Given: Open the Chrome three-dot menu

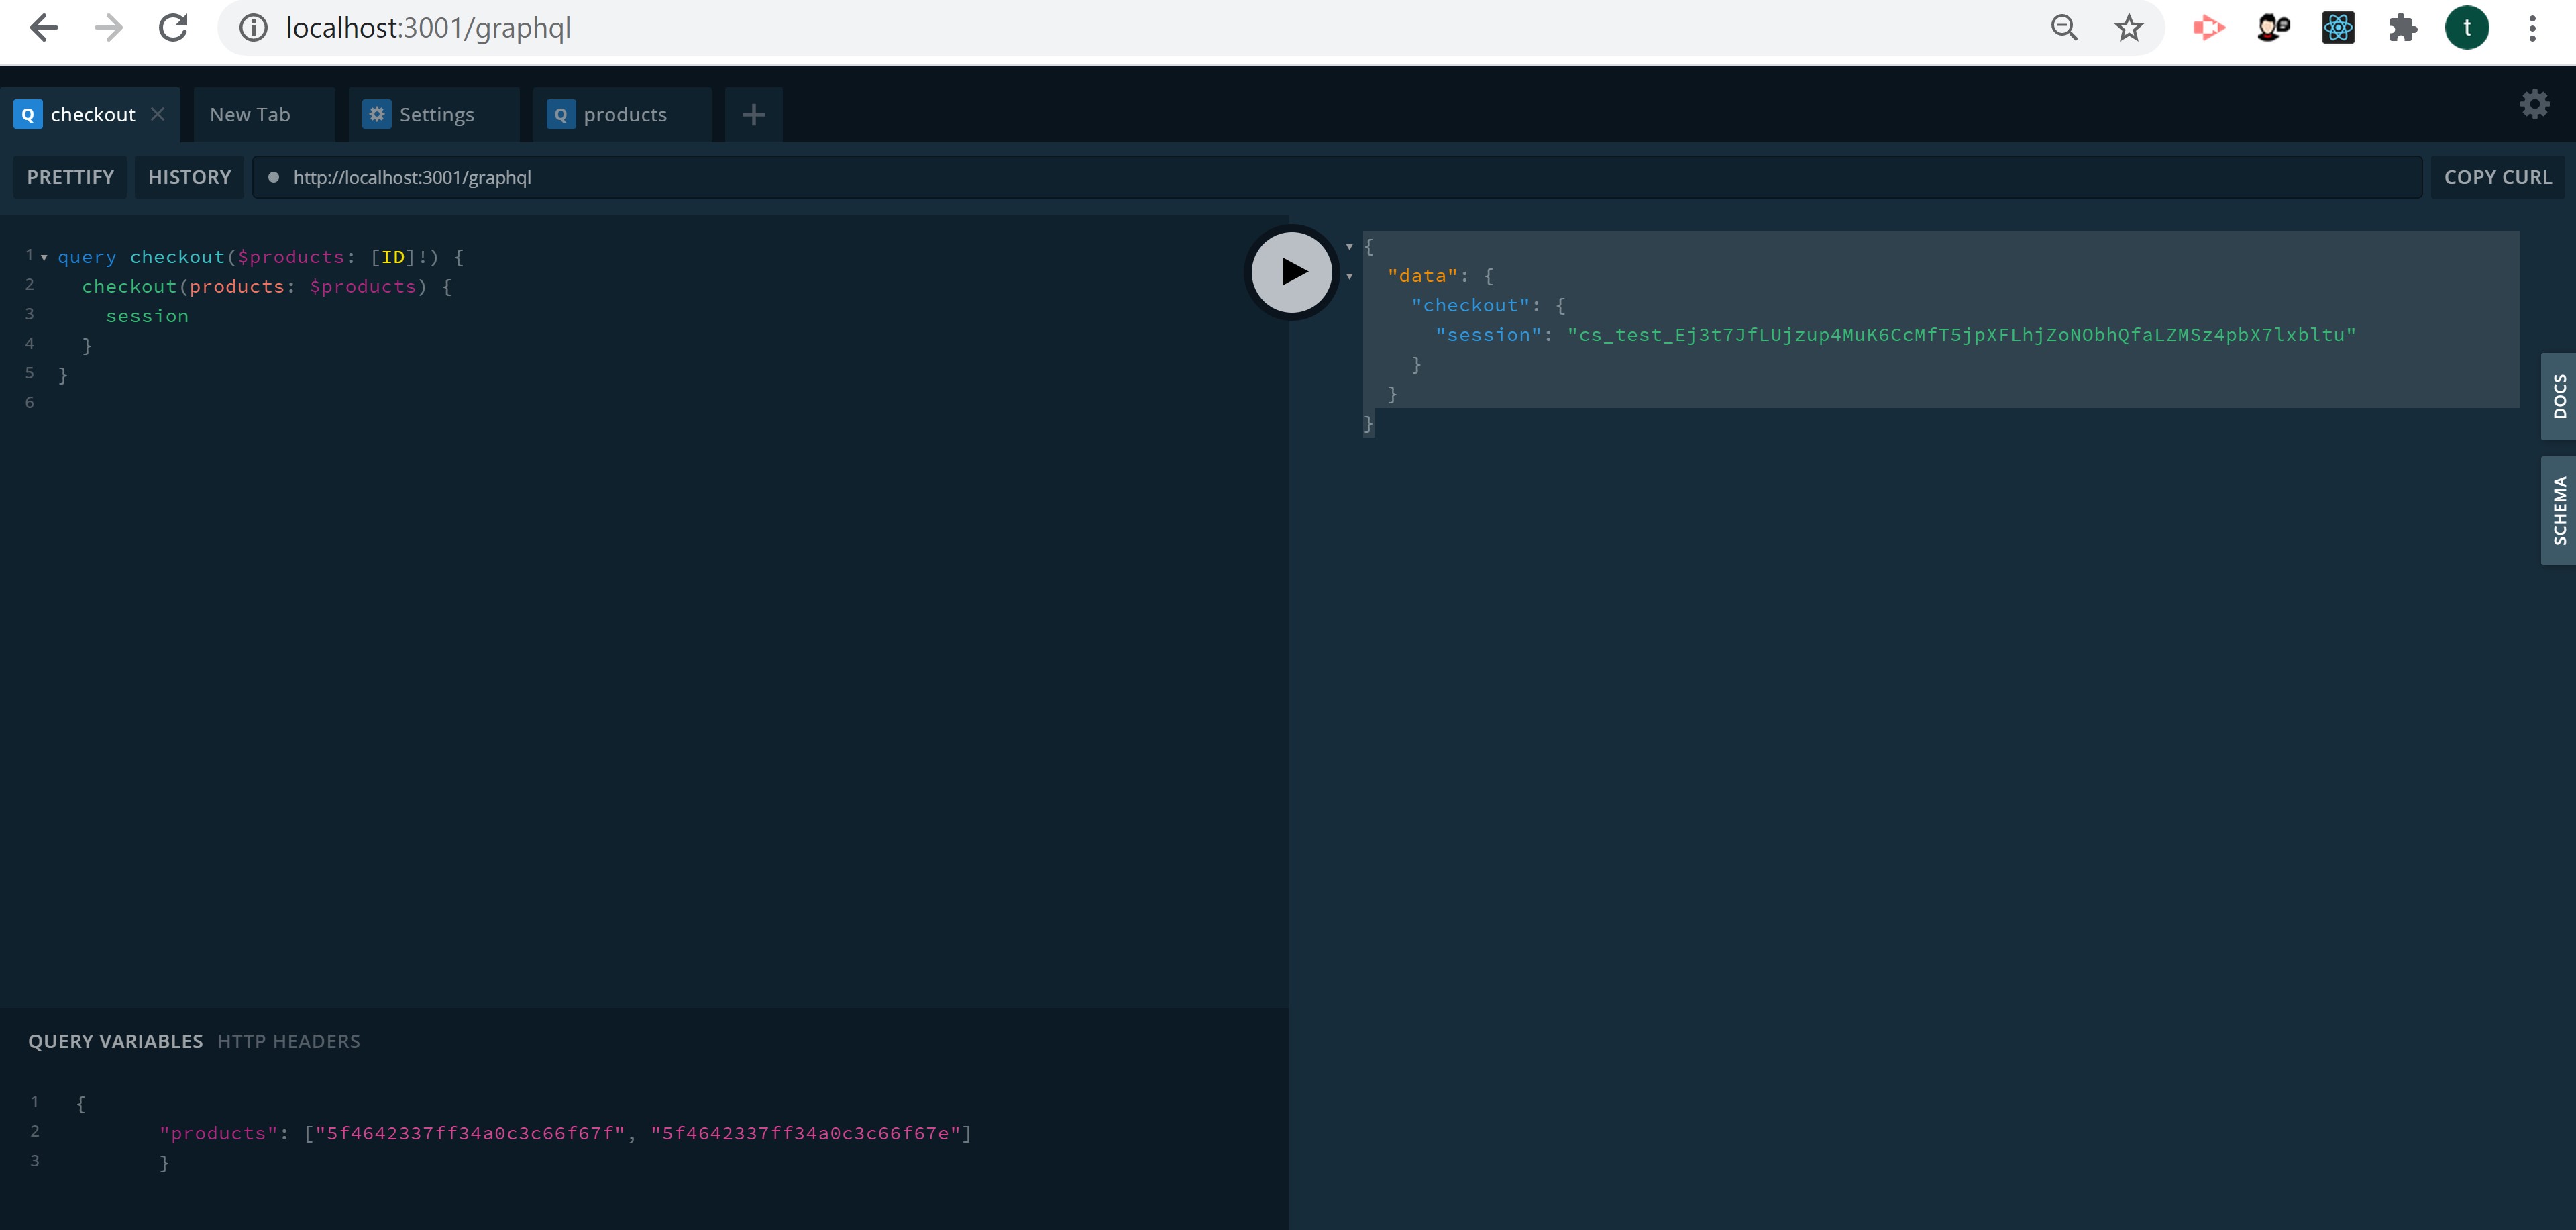Looking at the screenshot, I should click(2532, 28).
